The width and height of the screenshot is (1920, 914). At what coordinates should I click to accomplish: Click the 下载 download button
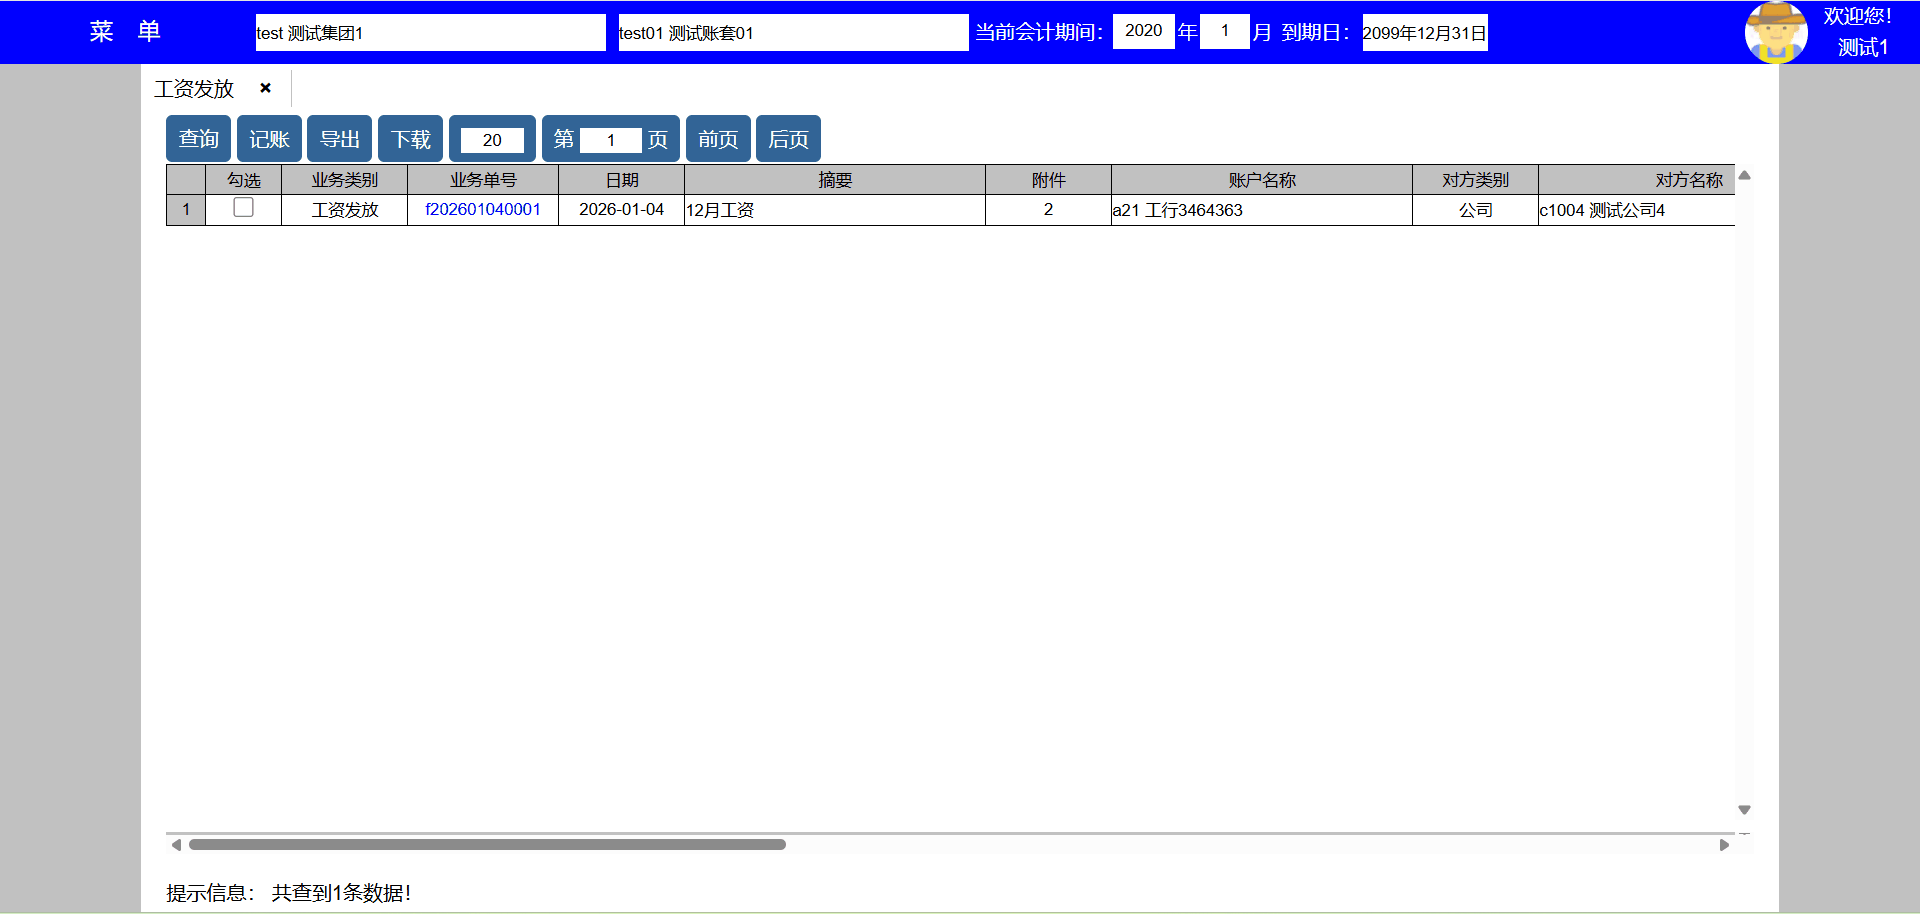pyautogui.click(x=410, y=139)
